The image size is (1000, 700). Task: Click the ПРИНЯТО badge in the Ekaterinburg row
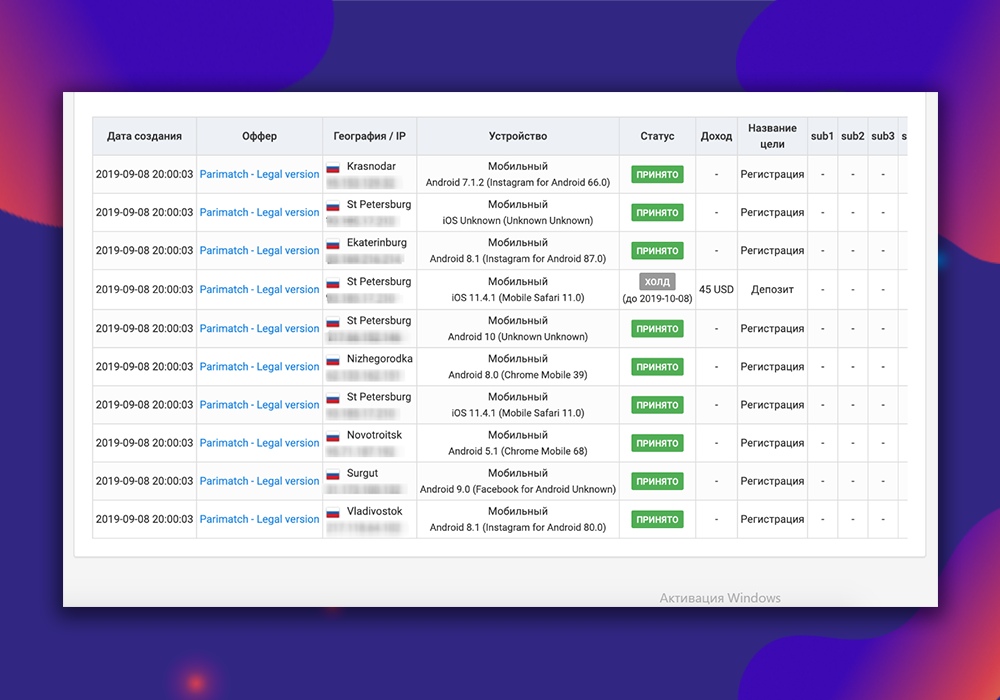[657, 251]
